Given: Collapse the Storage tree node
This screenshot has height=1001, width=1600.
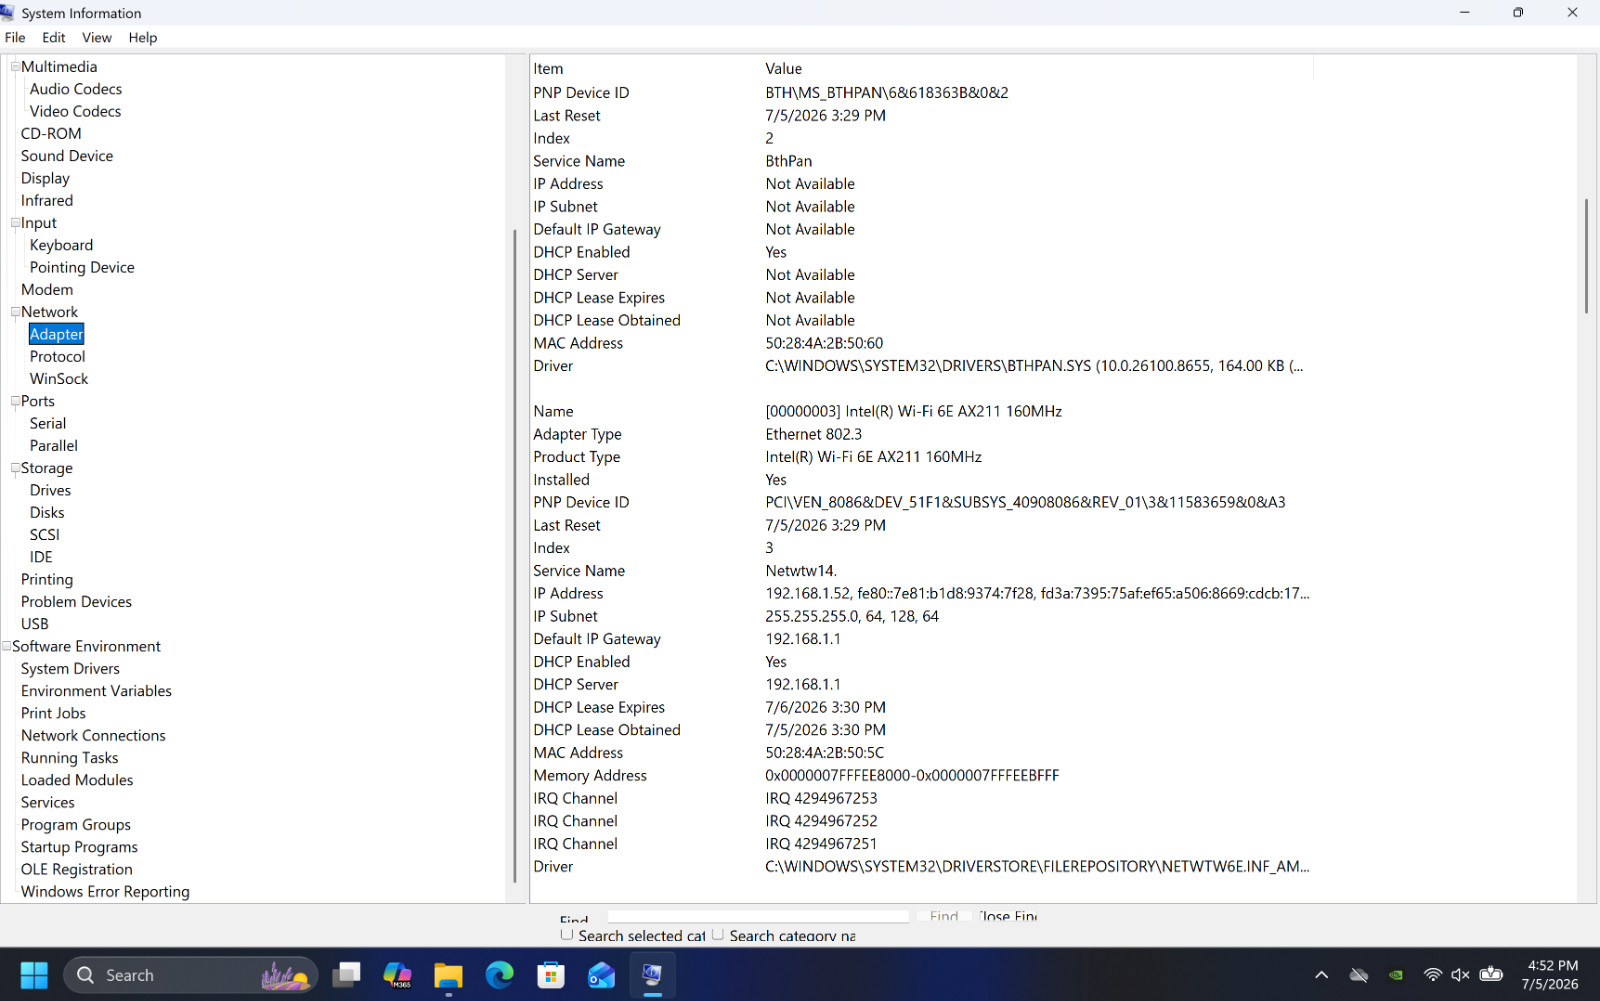Looking at the screenshot, I should (15, 468).
